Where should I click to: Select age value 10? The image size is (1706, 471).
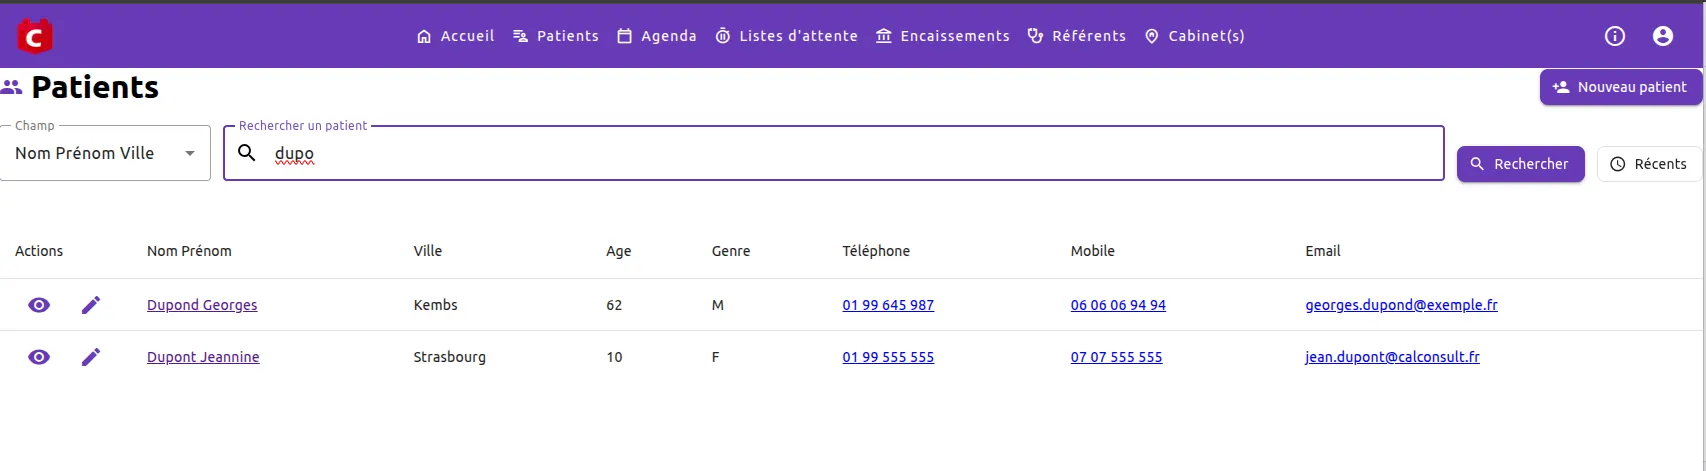pos(614,357)
